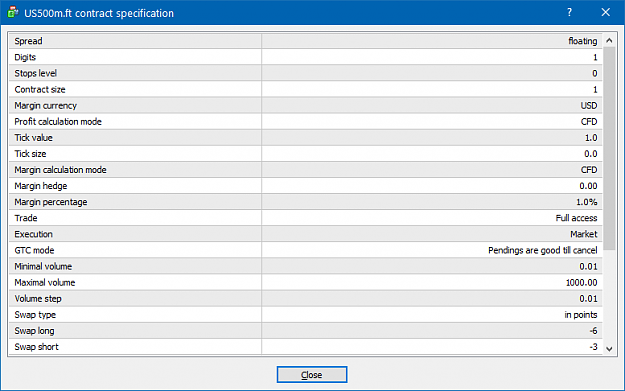Image resolution: width=625 pixels, height=391 pixels.
Task: Select the Swap long row label
Action: coord(34,331)
